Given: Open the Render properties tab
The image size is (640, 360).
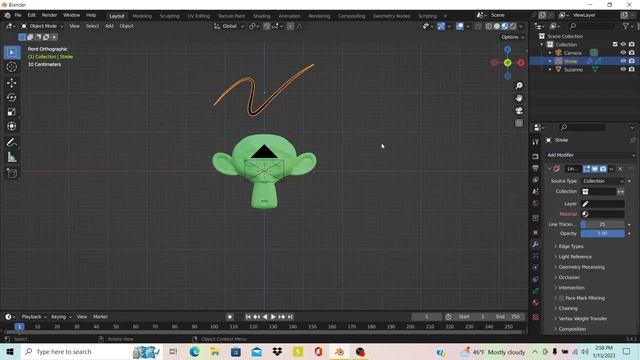Looking at the screenshot, I should 536,156.
